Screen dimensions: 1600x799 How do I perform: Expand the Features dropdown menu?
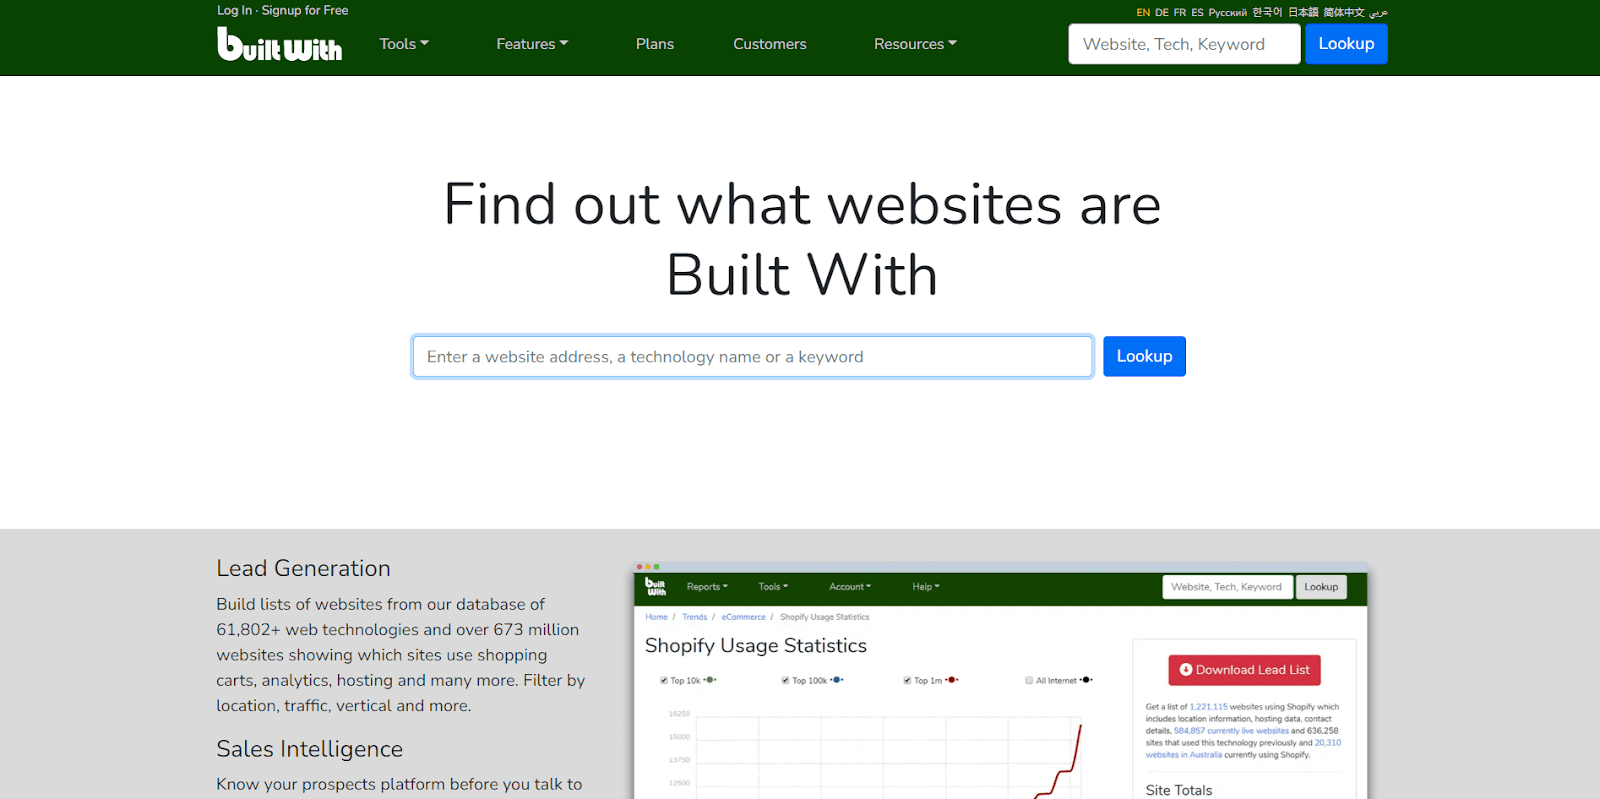tap(532, 44)
